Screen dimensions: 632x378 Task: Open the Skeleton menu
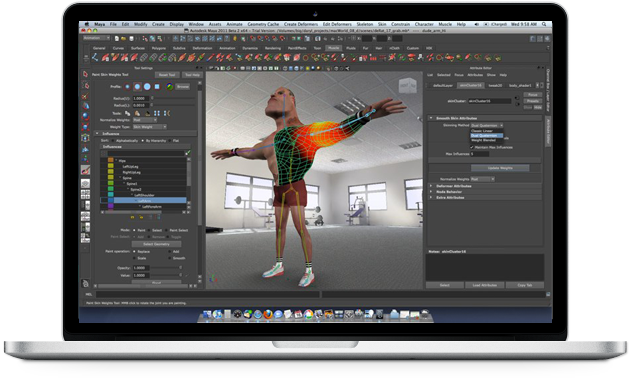pyautogui.click(x=364, y=25)
